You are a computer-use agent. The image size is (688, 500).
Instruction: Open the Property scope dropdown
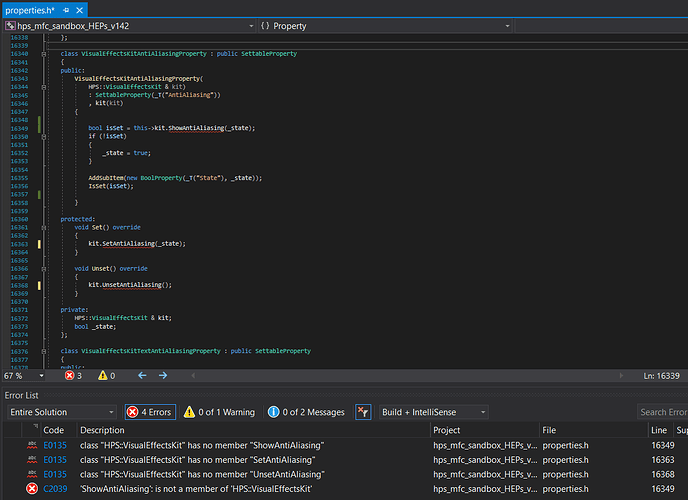pos(507,26)
